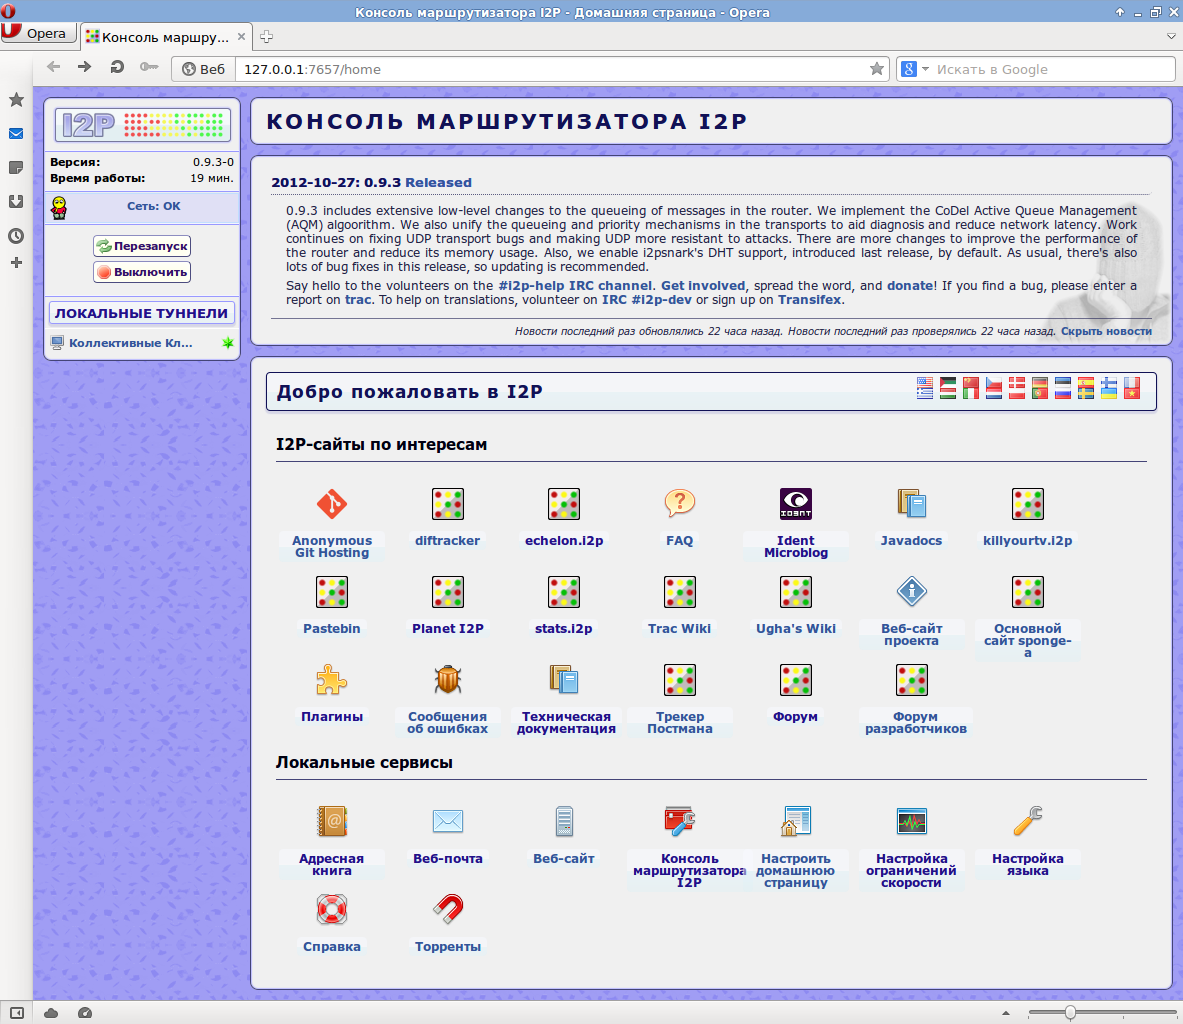Reload the page with reload button
Screen dimensions: 1183x1024
[x=117, y=67]
